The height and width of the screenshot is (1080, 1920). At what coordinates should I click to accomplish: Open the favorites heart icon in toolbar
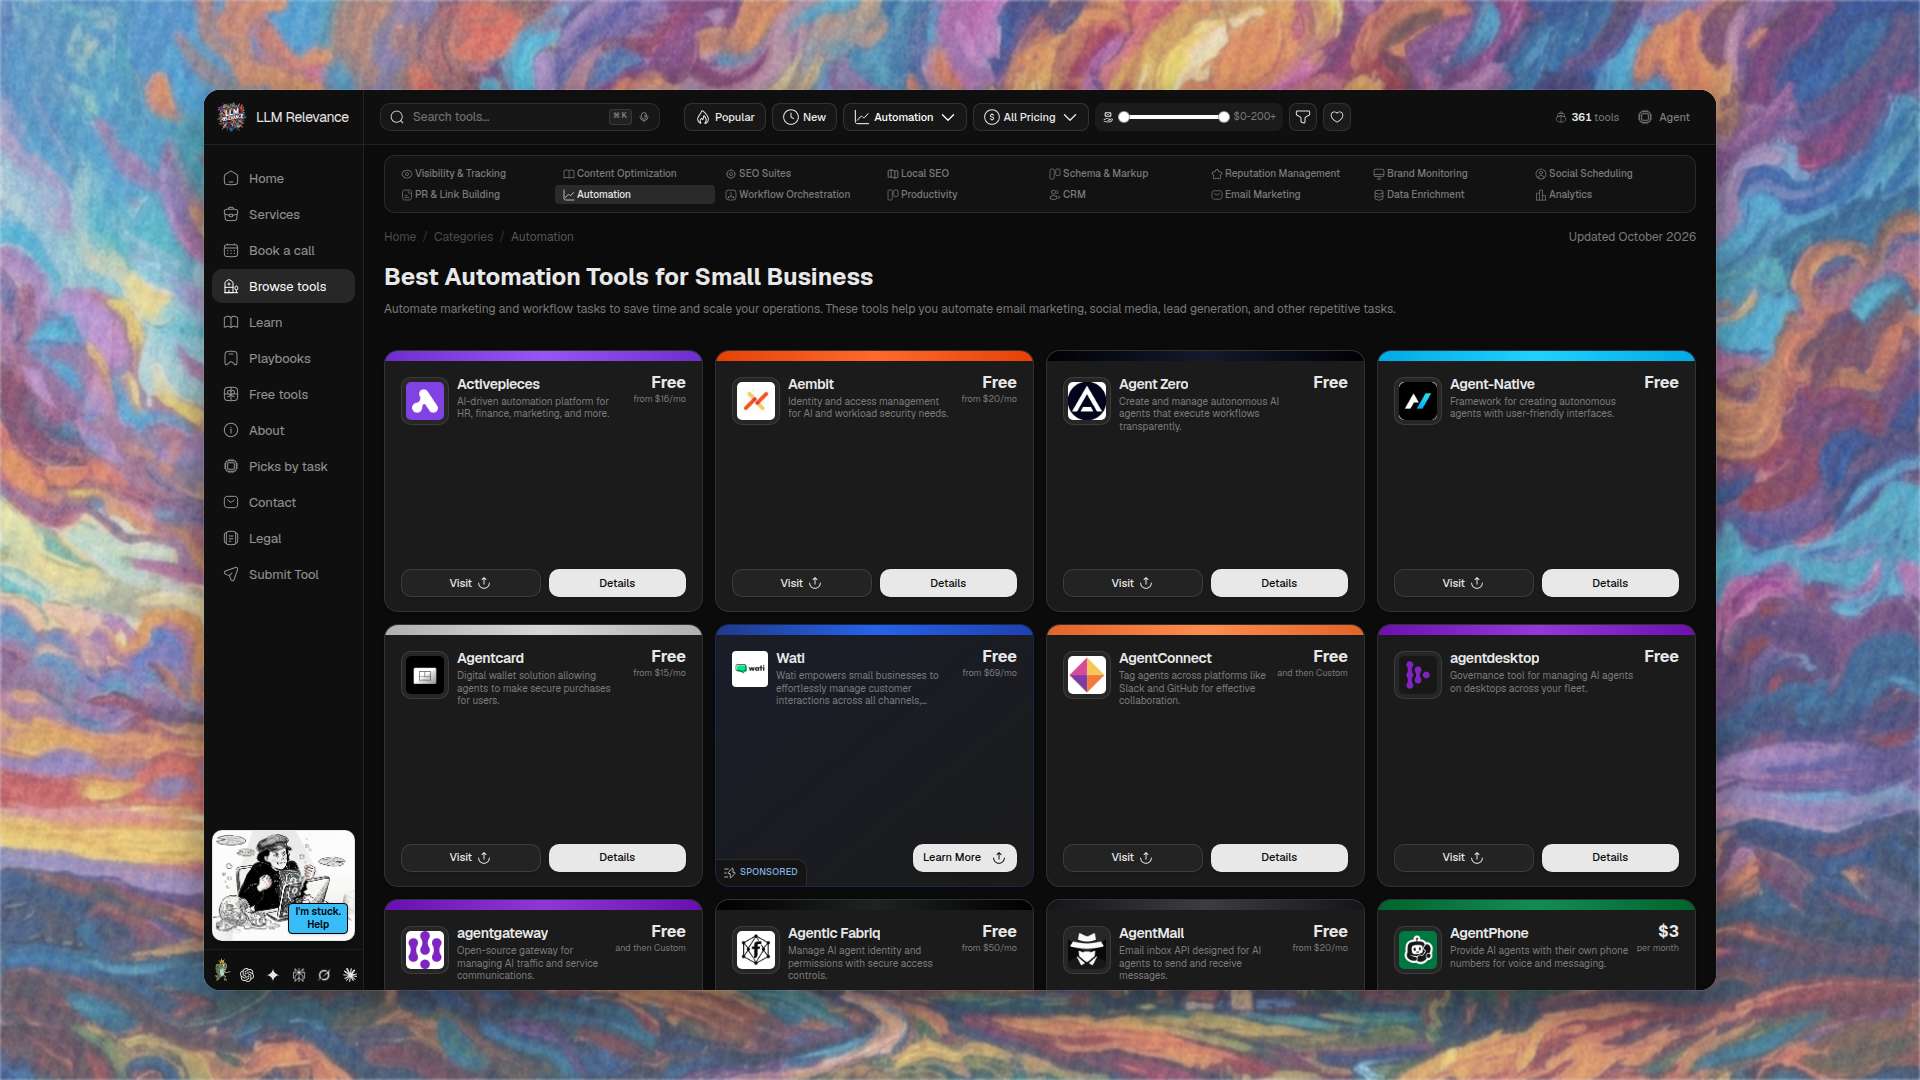pyautogui.click(x=1337, y=117)
